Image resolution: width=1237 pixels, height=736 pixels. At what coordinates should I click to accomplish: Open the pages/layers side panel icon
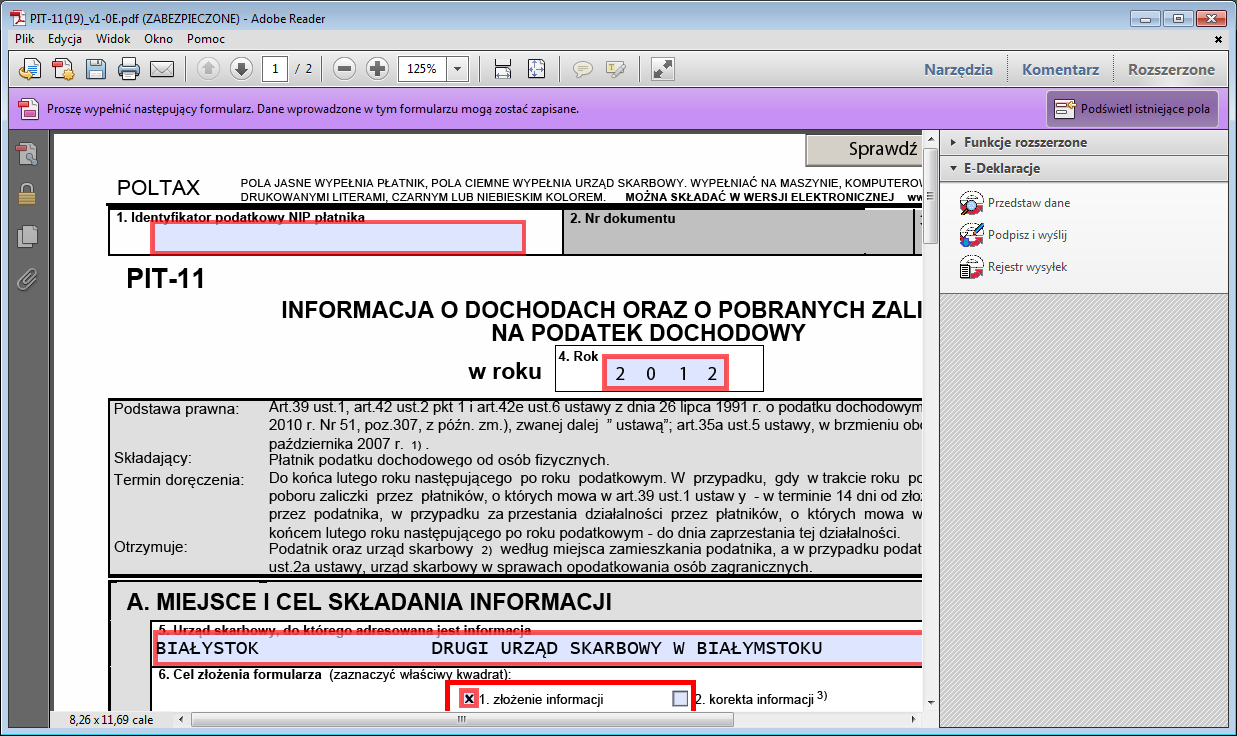27,237
